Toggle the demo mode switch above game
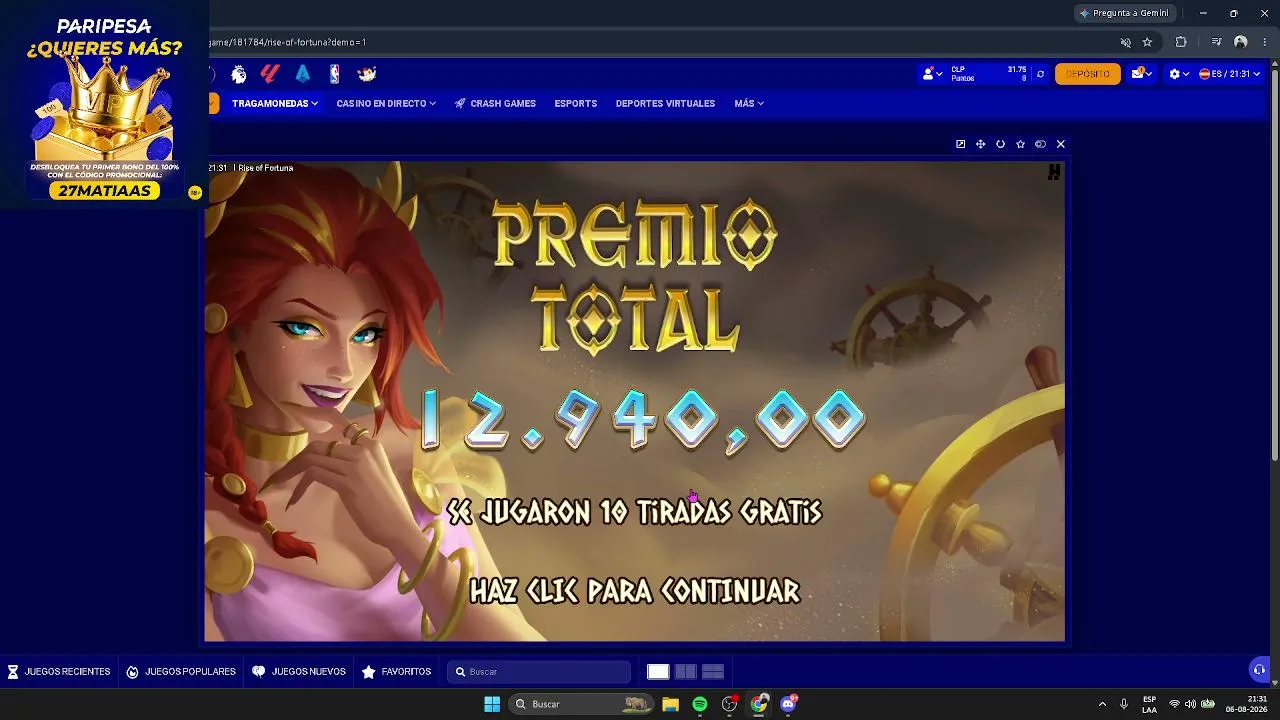1280x720 pixels. click(x=1040, y=144)
